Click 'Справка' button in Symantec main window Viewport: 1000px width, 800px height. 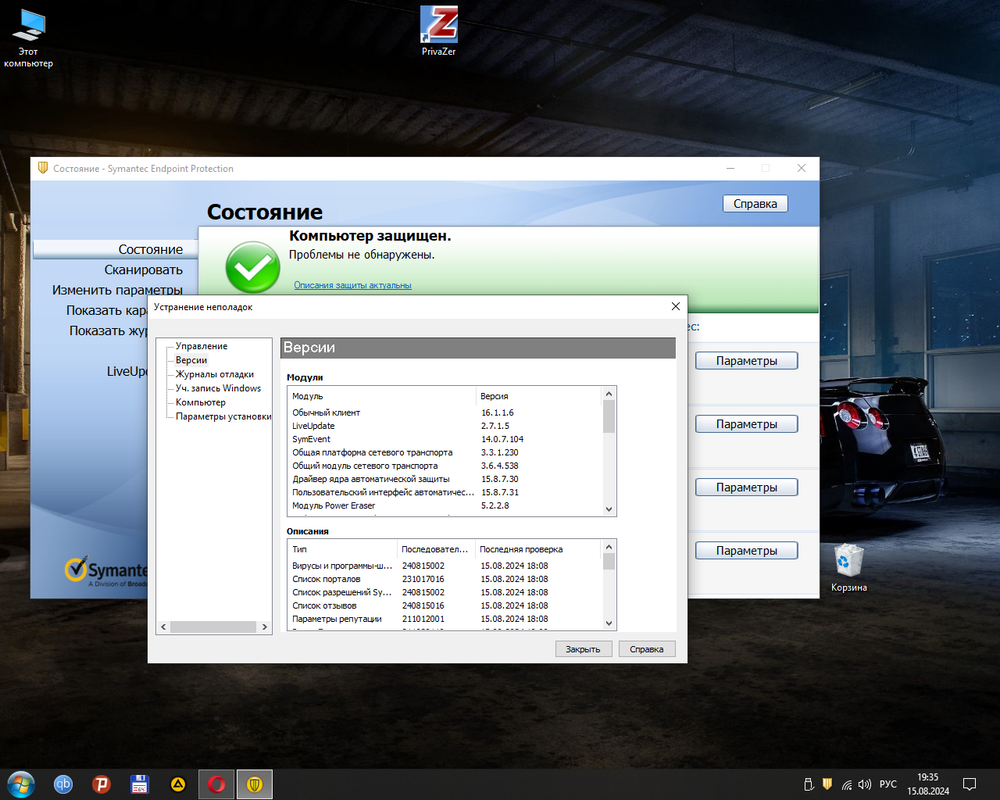755,204
